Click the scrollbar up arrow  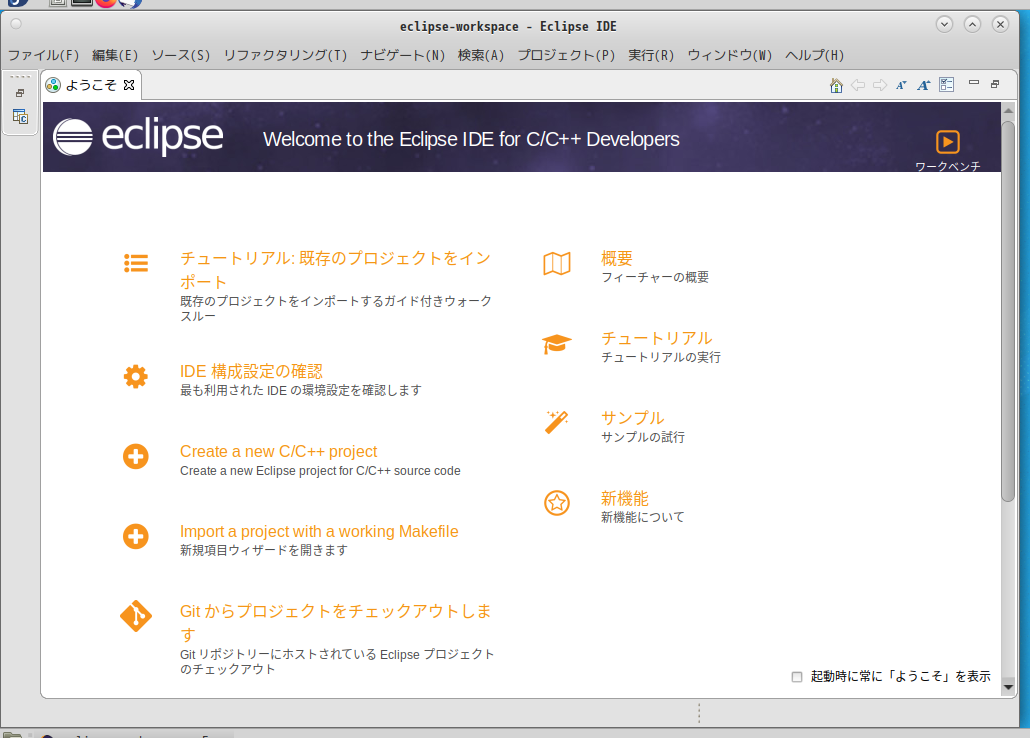pyautogui.click(x=1008, y=110)
